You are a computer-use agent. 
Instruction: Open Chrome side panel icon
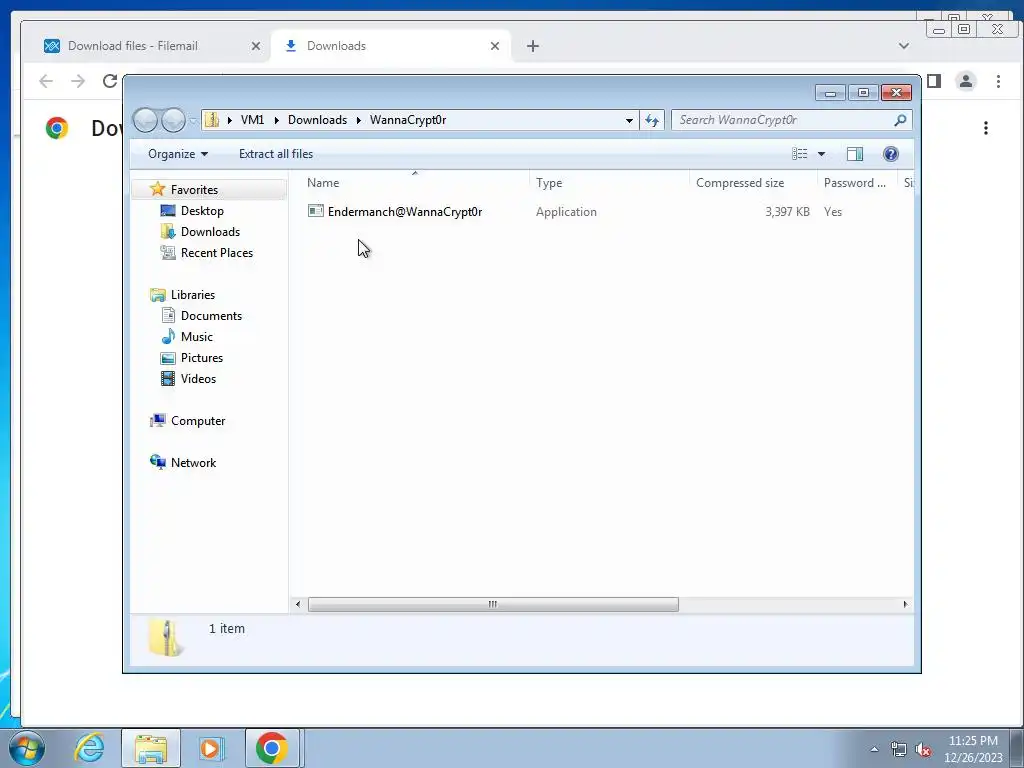934,81
